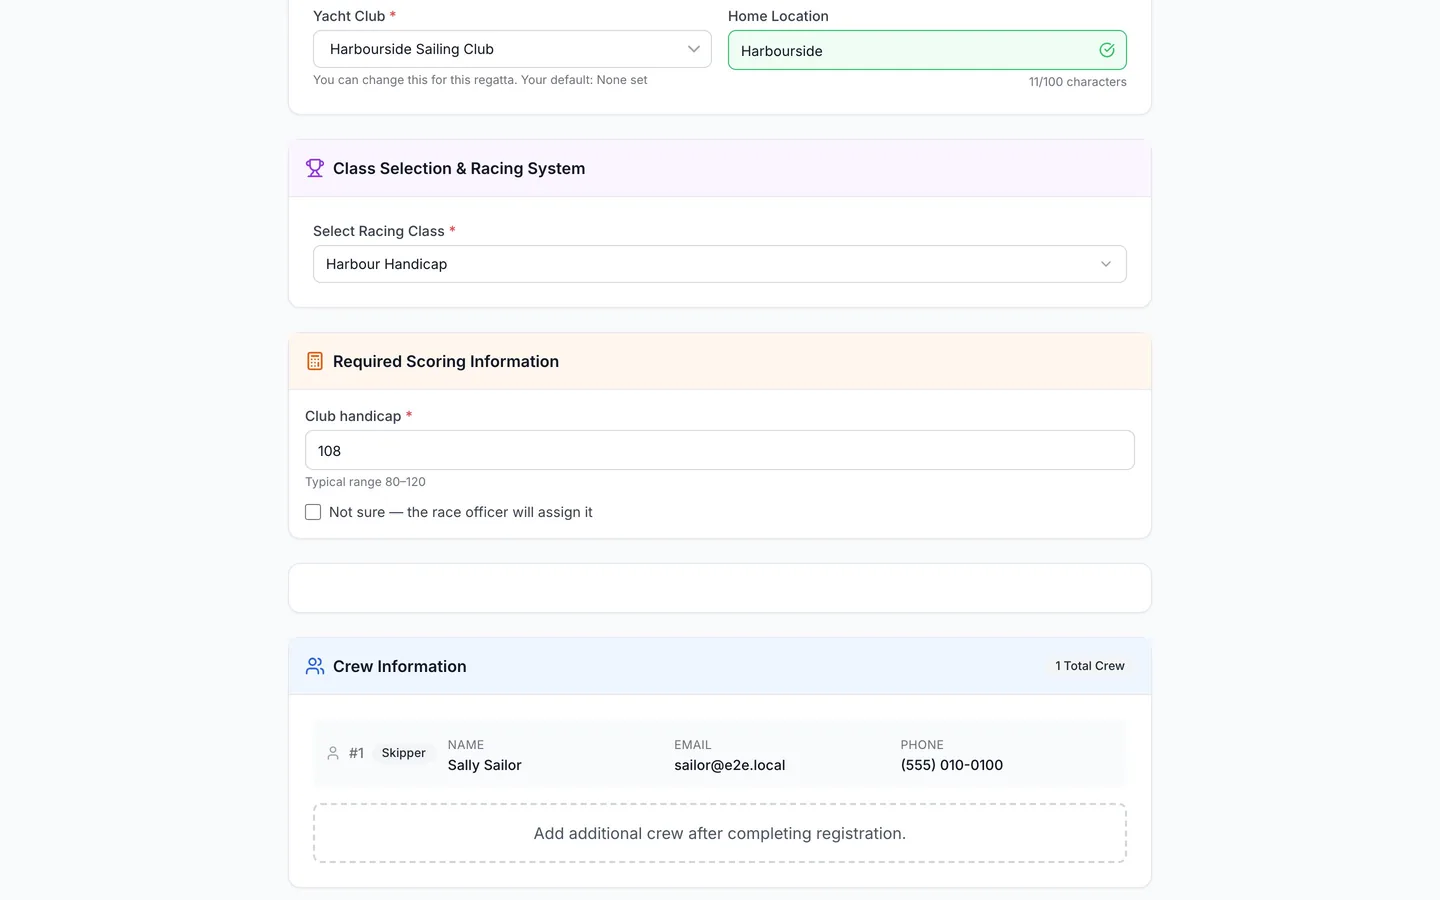Click the Home Location text field
This screenshot has height=900, width=1440.
pos(927,50)
